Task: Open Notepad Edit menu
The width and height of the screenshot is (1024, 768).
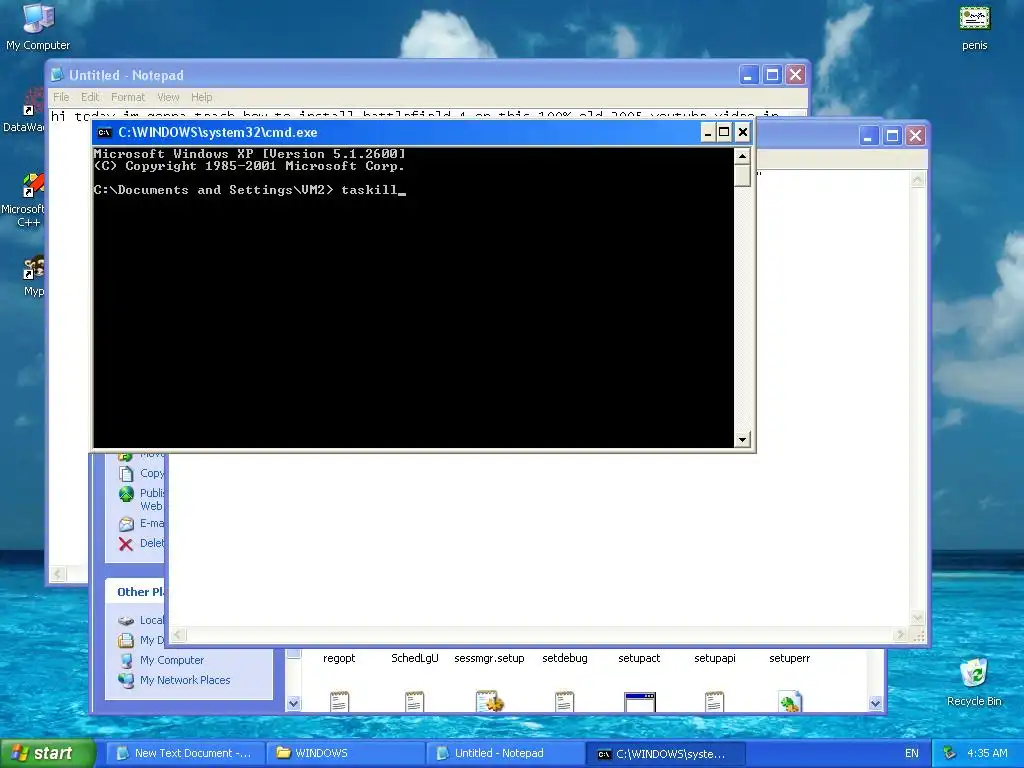Action: click(90, 97)
